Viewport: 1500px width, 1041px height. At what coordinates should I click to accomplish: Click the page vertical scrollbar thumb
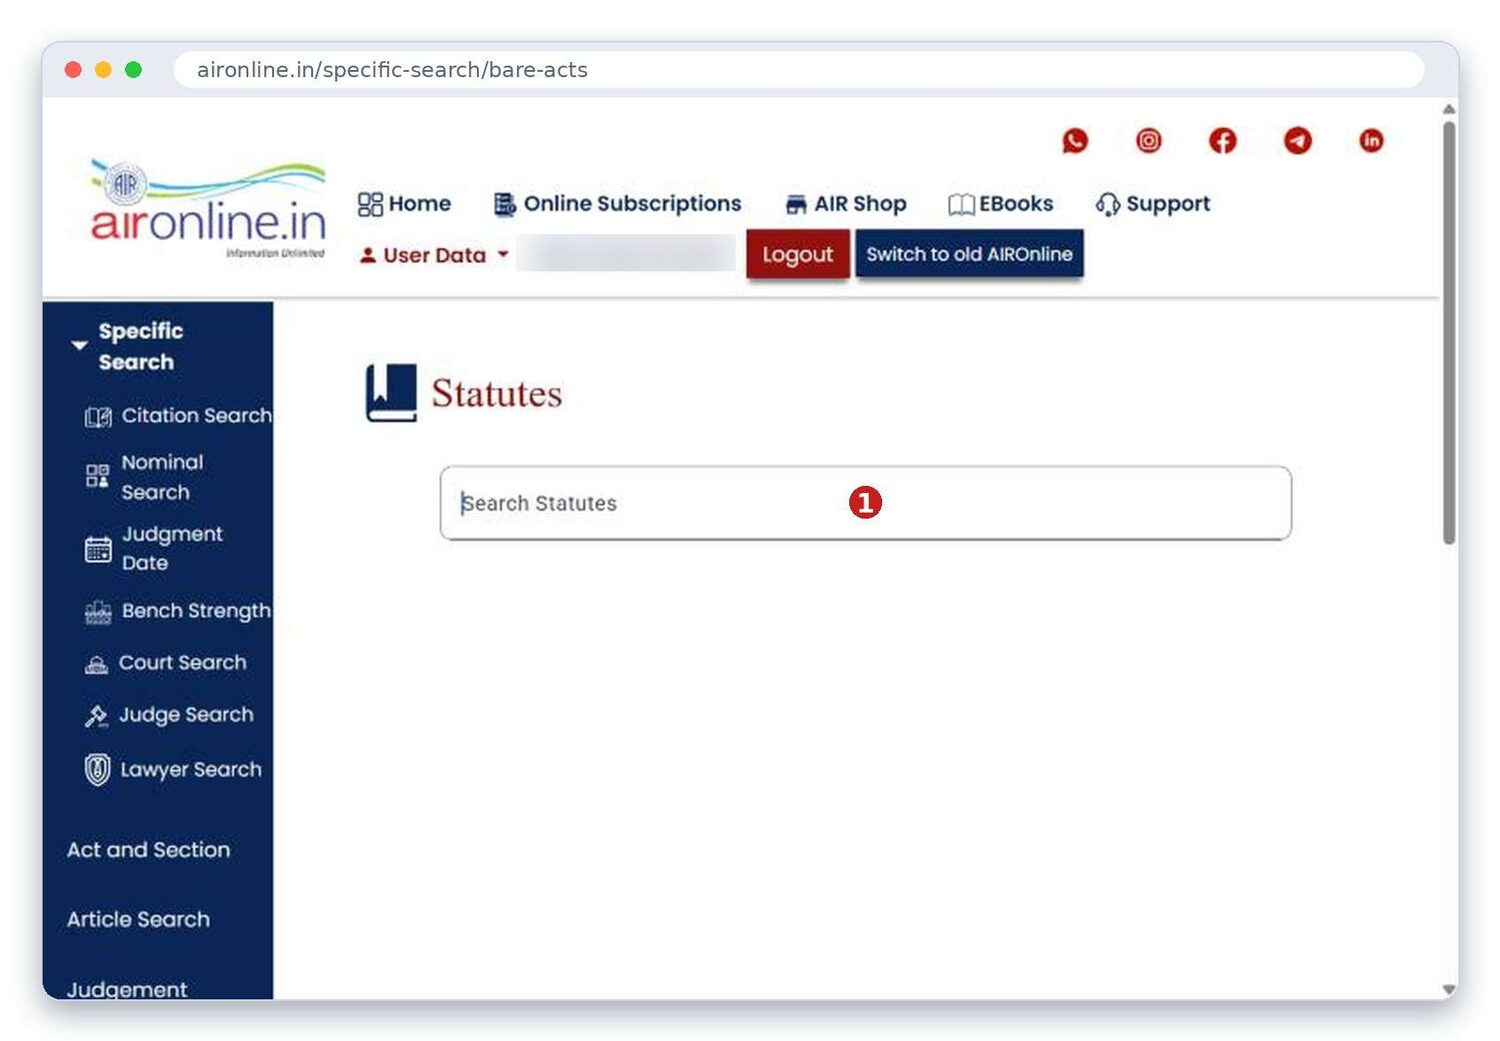(x=1449, y=332)
